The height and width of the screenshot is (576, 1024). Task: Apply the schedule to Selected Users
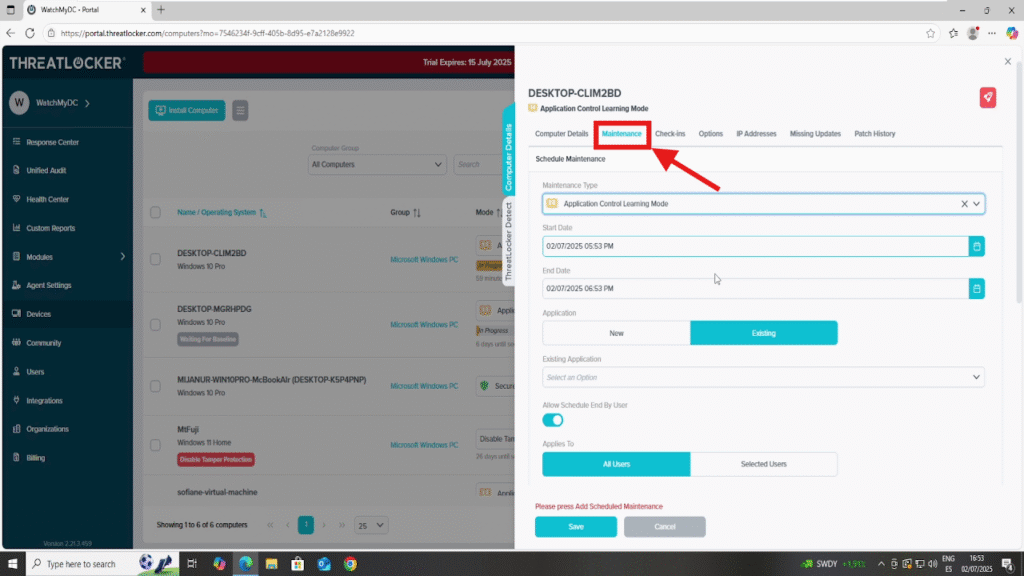click(763, 464)
